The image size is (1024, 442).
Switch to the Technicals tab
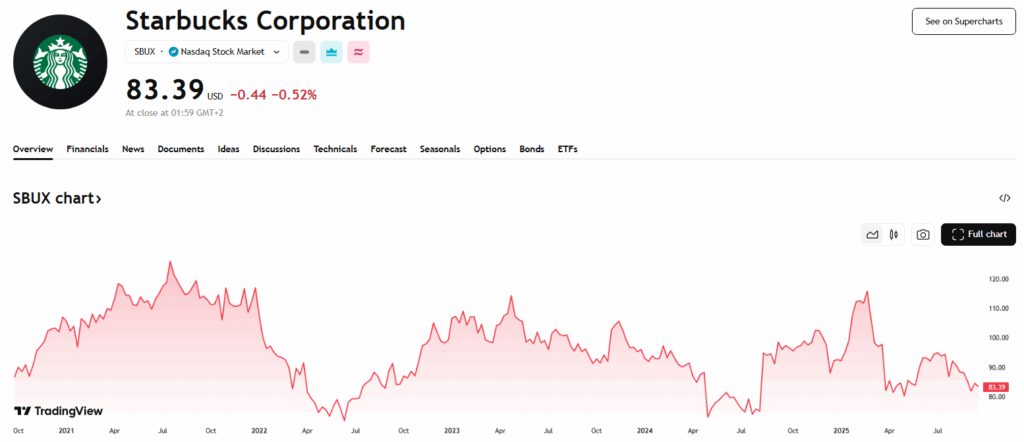click(x=335, y=149)
